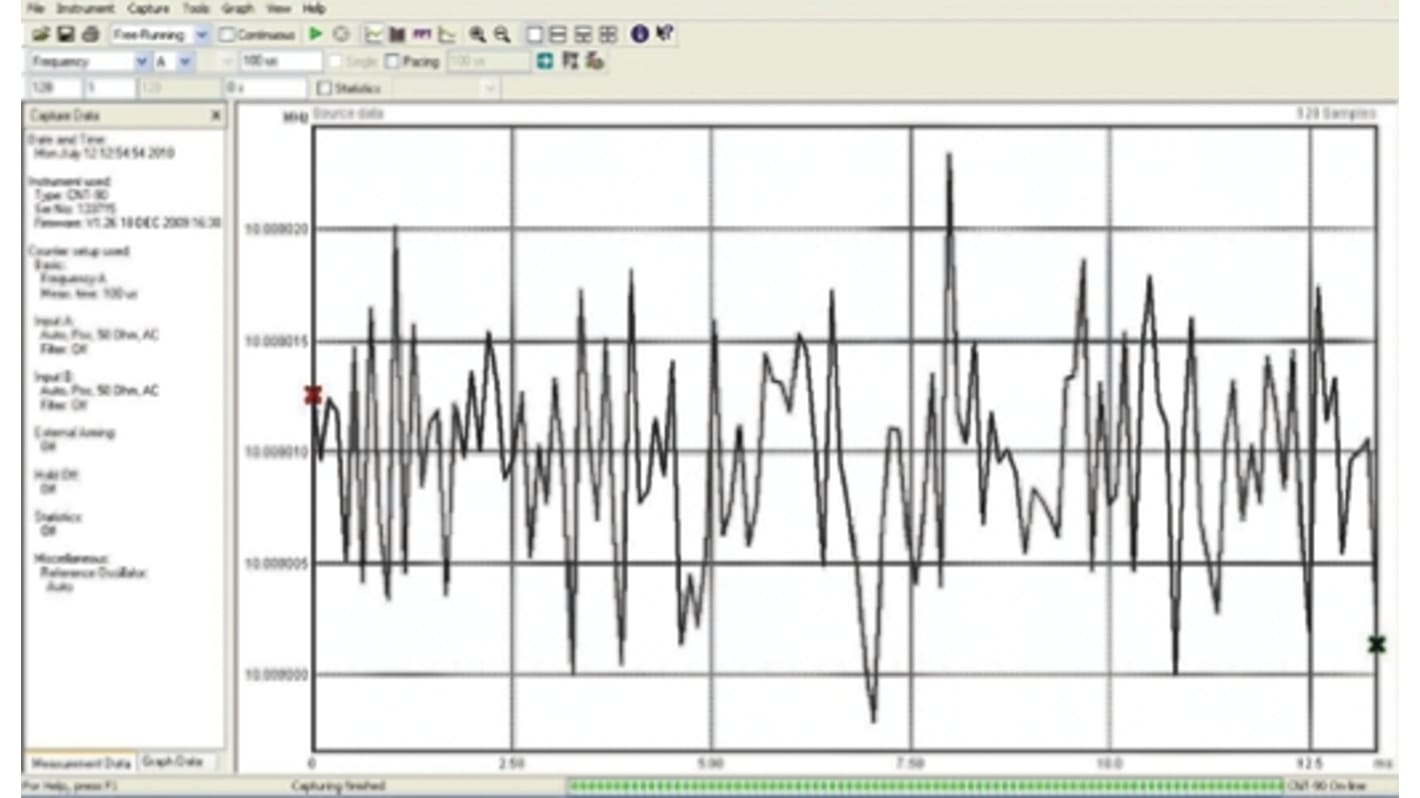Viewport: 1420px width, 798px height.
Task: Open the small disabled dropdown before 100 us
Action: 226,62
